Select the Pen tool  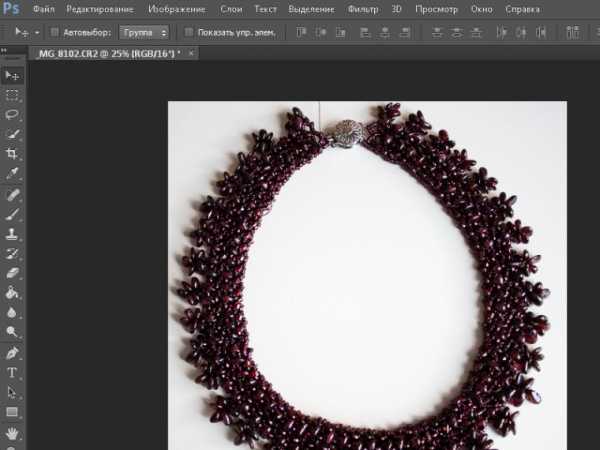coord(12,353)
